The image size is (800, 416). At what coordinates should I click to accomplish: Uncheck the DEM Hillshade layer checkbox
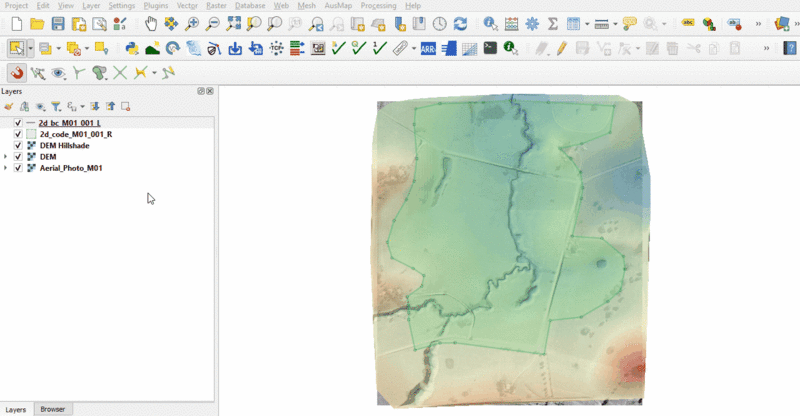pyautogui.click(x=18, y=145)
